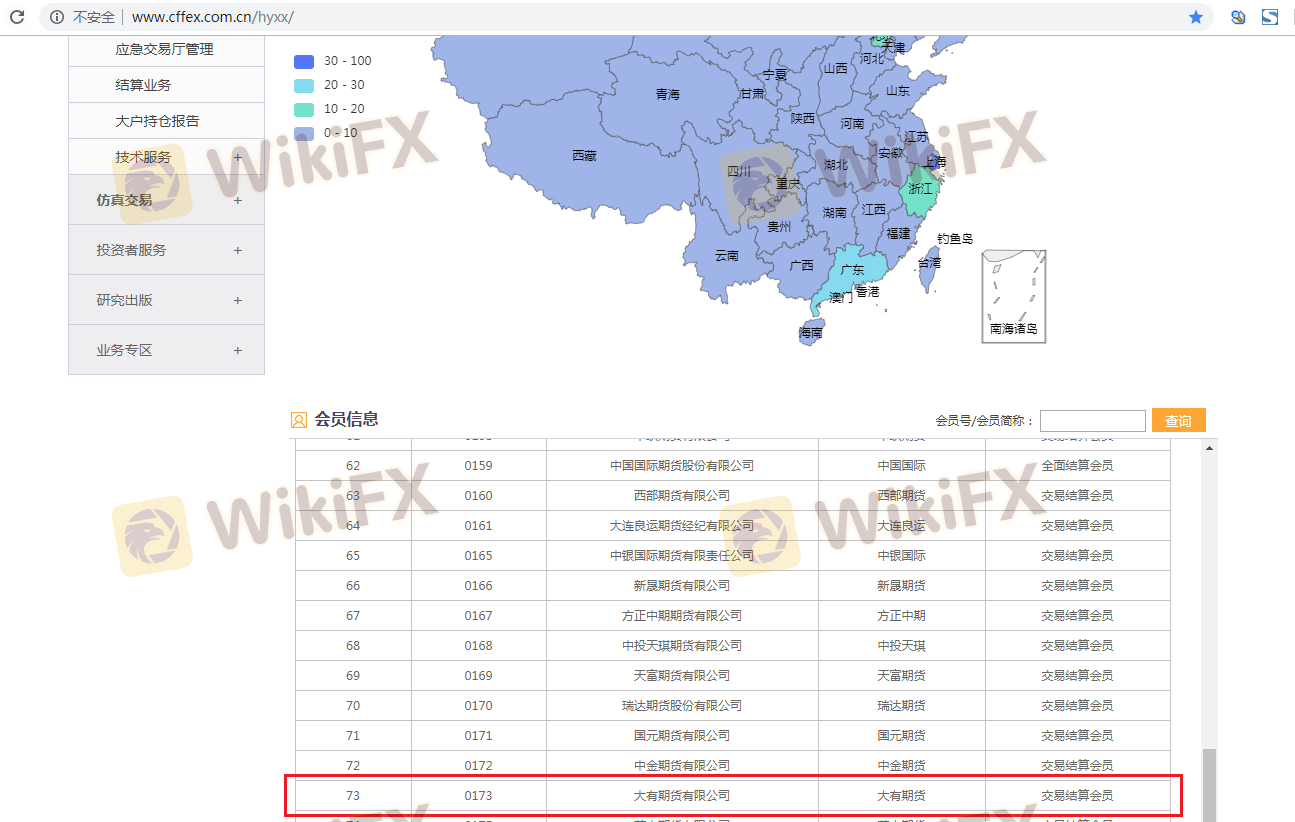
Task: Click the site security info icon
Action: (x=57, y=17)
